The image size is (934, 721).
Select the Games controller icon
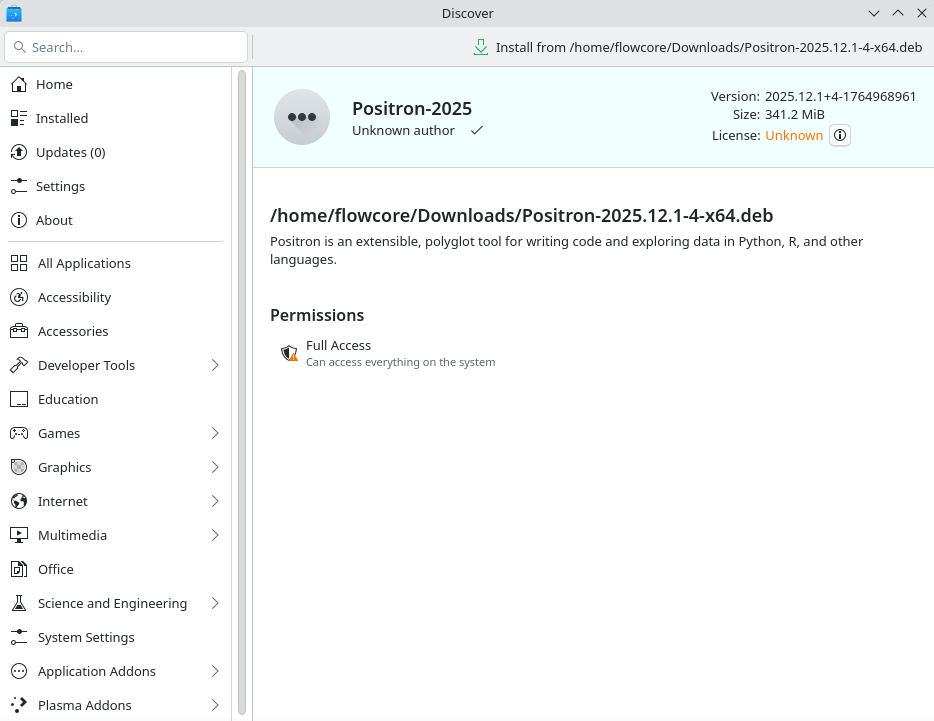tap(19, 433)
